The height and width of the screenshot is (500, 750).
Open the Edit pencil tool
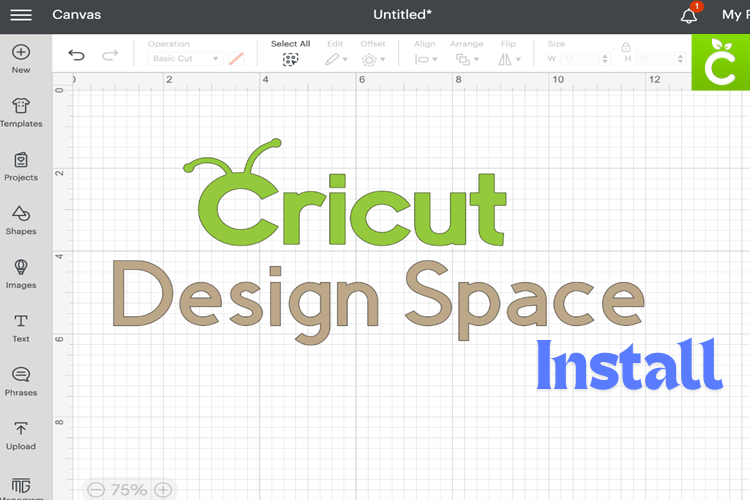[x=332, y=59]
